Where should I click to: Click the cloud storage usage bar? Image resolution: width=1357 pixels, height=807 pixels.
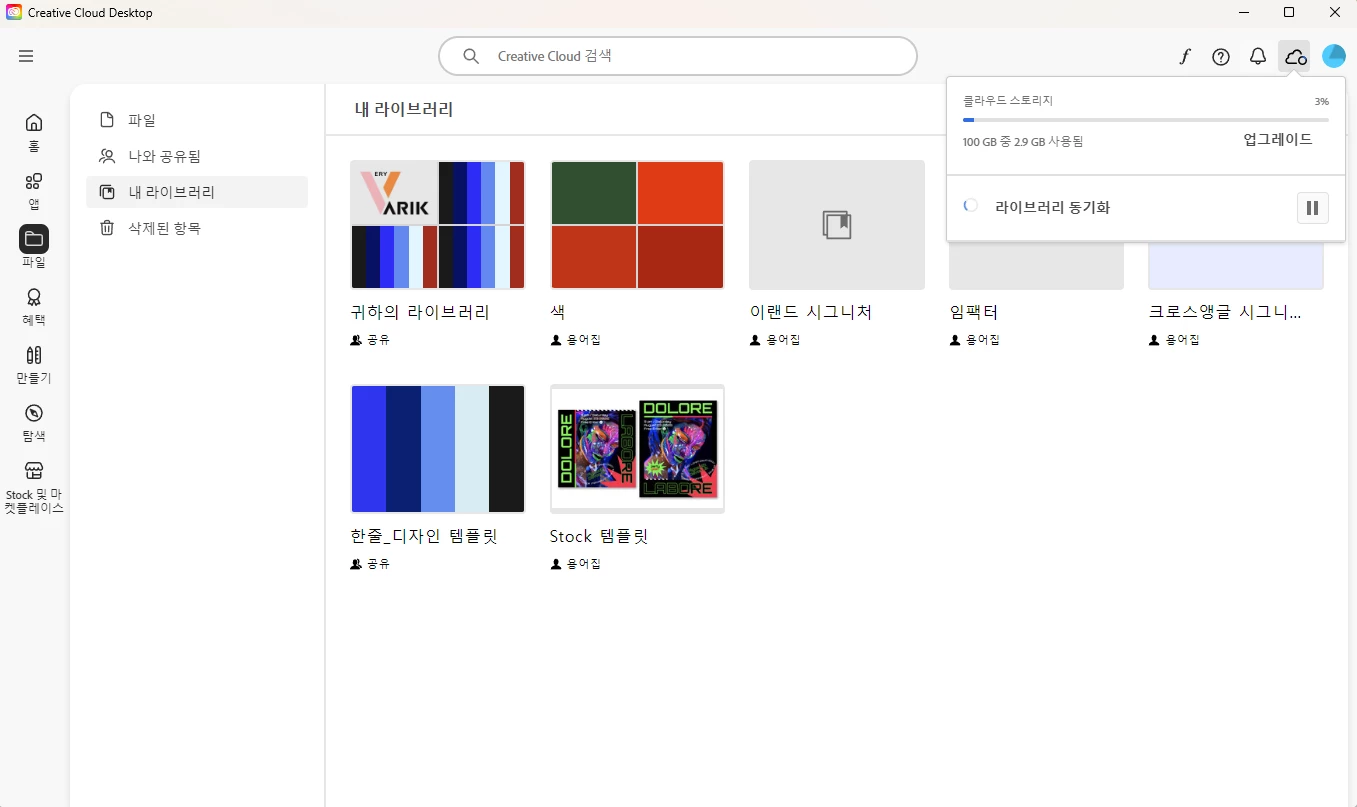[1146, 120]
